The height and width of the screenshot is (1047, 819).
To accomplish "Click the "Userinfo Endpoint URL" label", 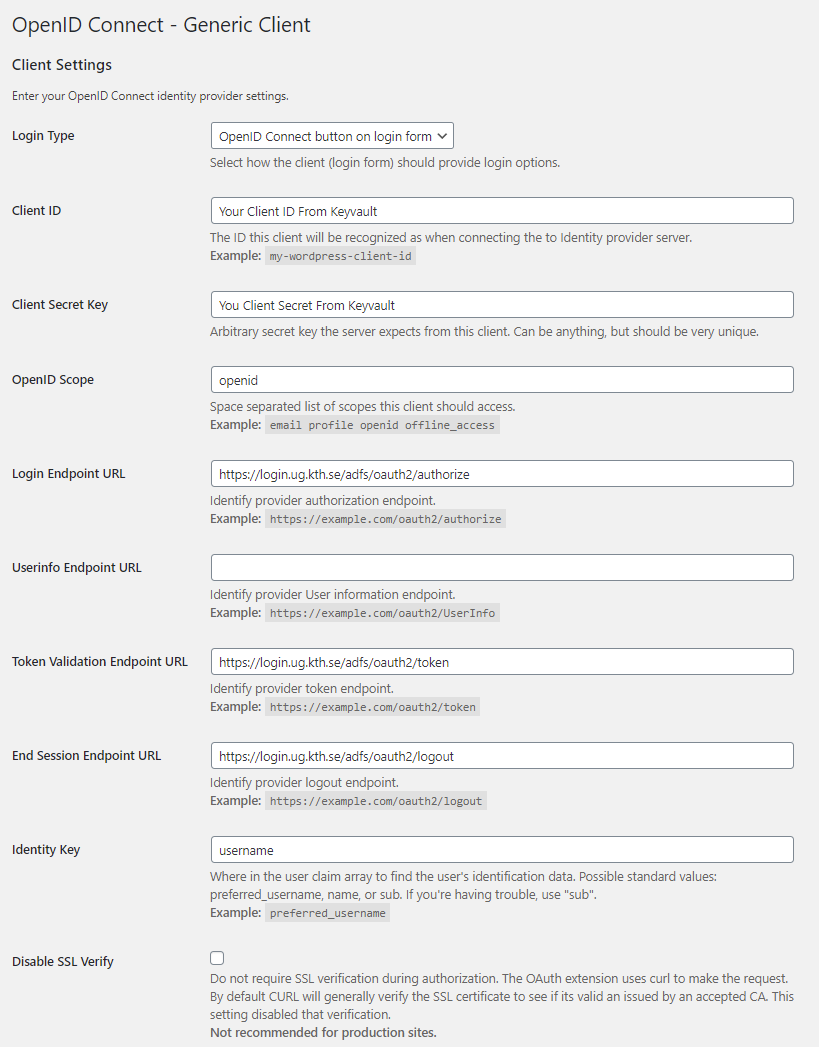I will 77,568.
